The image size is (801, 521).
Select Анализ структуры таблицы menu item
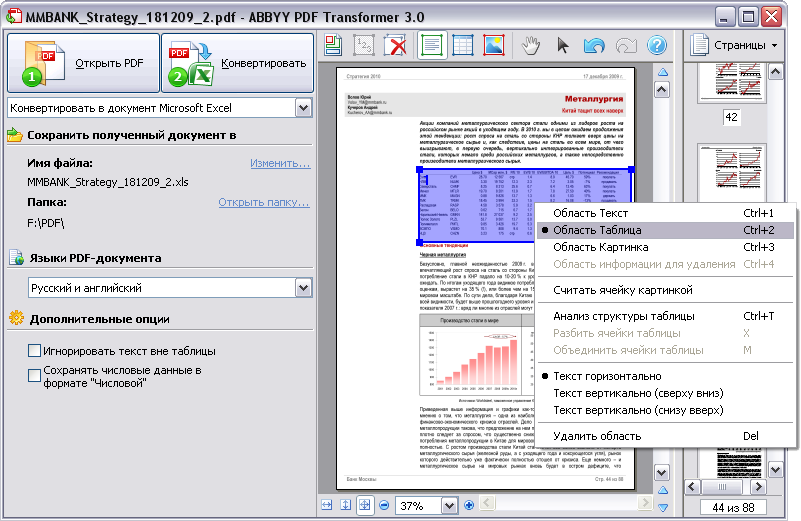665,316
